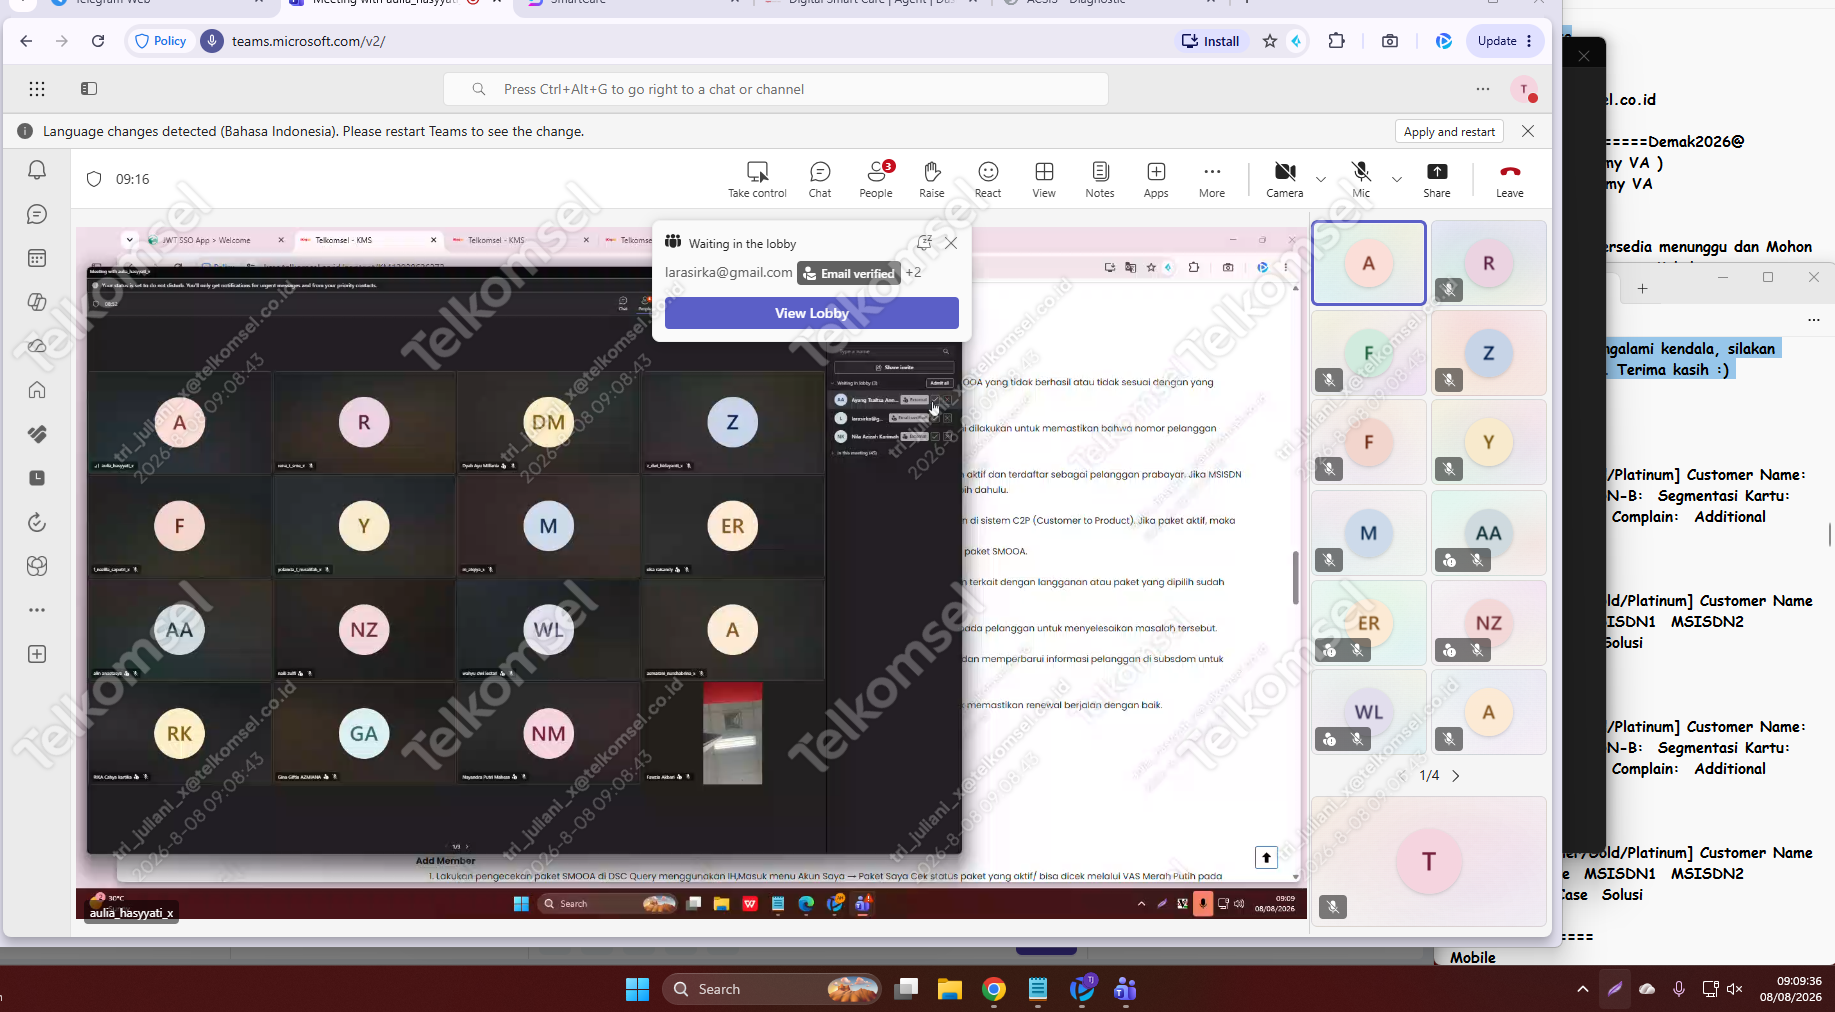Screen dimensions: 1835x1012
Task: Select participant tile Z in the side gallery
Action: click(x=1489, y=352)
